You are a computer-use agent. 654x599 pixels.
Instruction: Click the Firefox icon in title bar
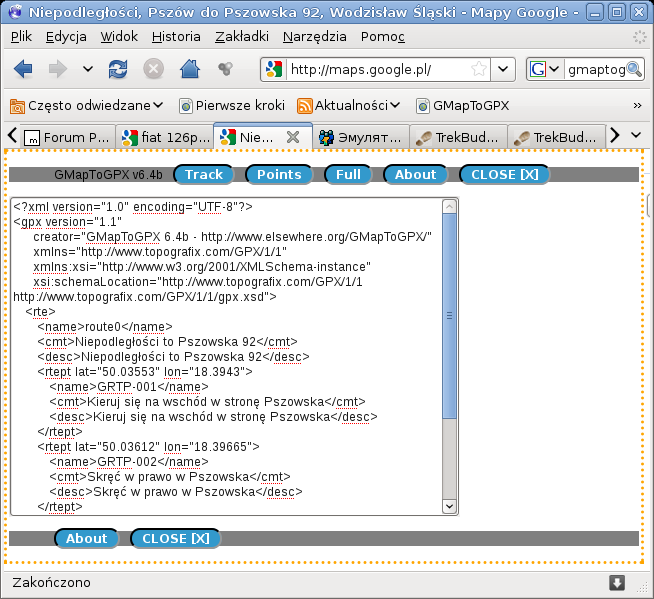tap(15, 12)
